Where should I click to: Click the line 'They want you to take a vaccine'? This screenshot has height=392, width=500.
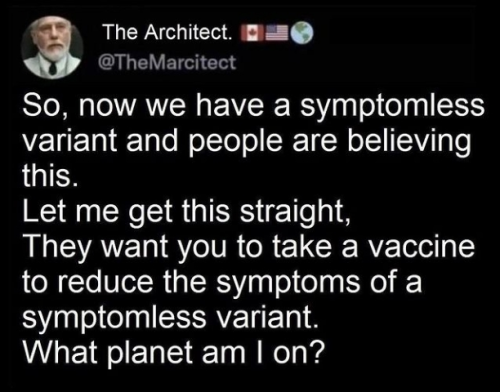tap(248, 247)
